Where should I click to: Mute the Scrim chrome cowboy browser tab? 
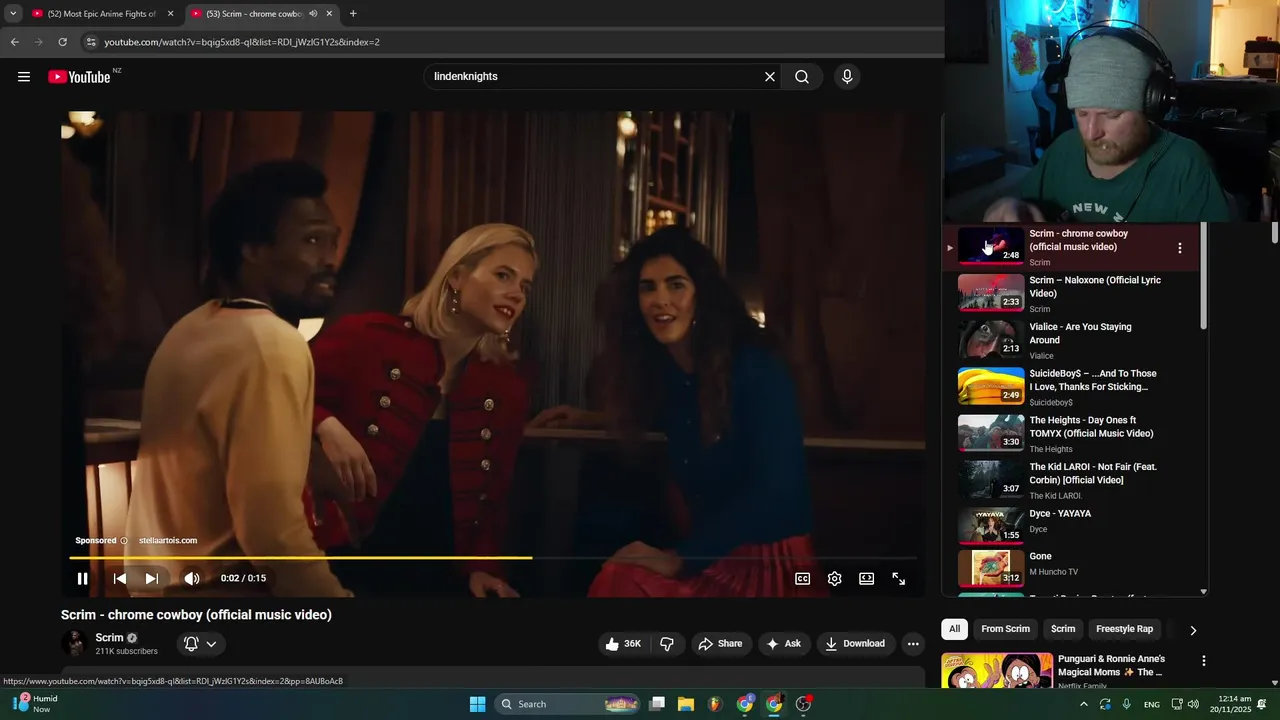313,14
